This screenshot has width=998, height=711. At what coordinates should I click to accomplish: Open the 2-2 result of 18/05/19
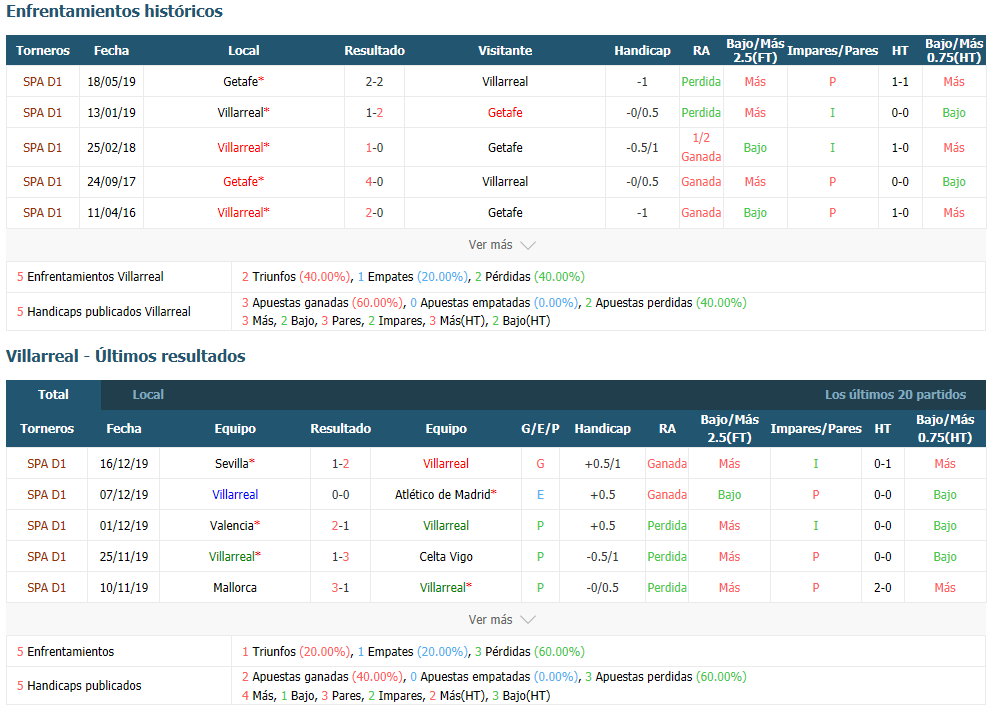point(374,81)
